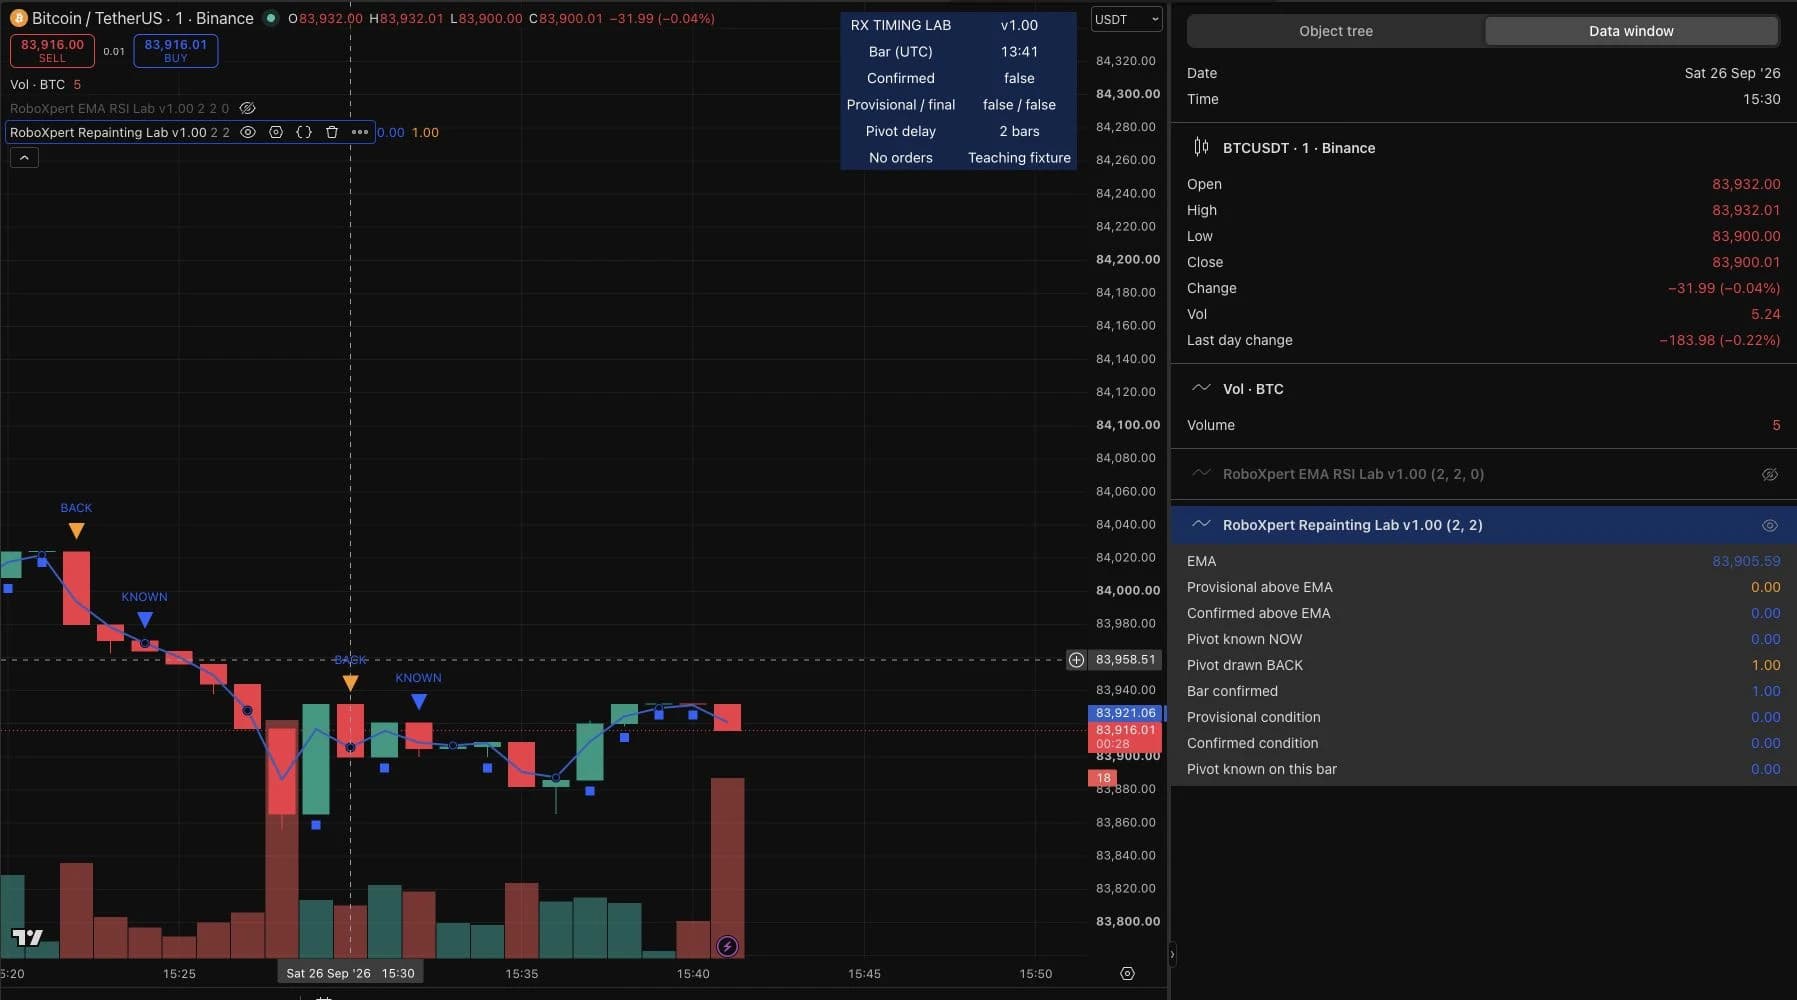Click the blue KNOWN triangle near 15:24 candle

pyautogui.click(x=145, y=620)
